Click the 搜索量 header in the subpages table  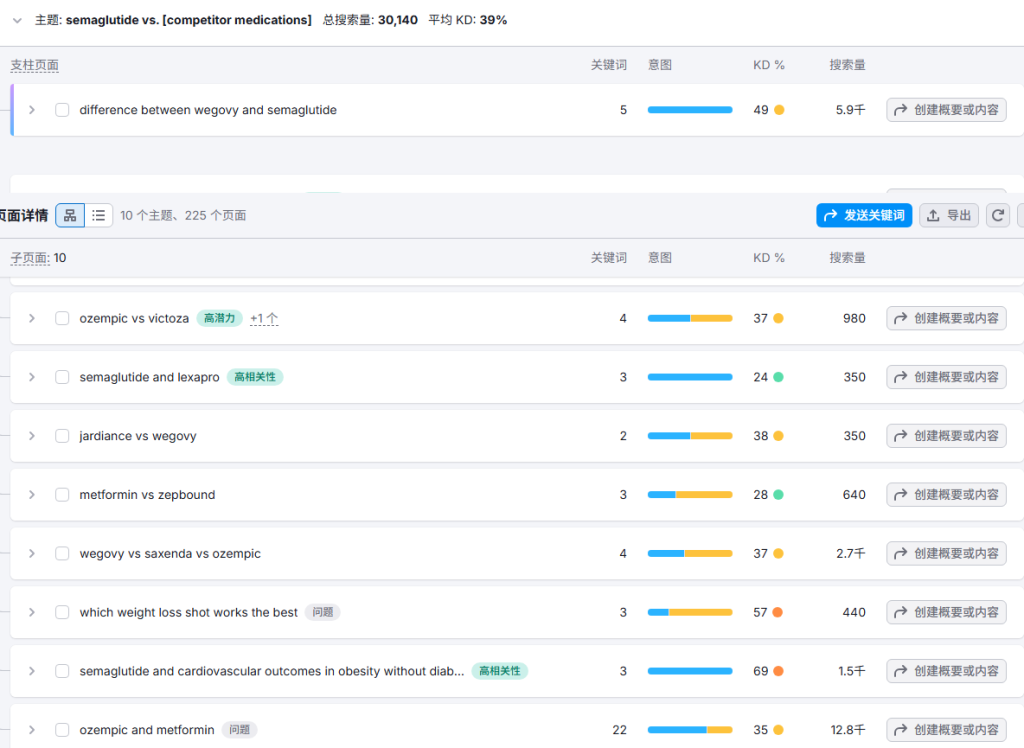click(847, 258)
